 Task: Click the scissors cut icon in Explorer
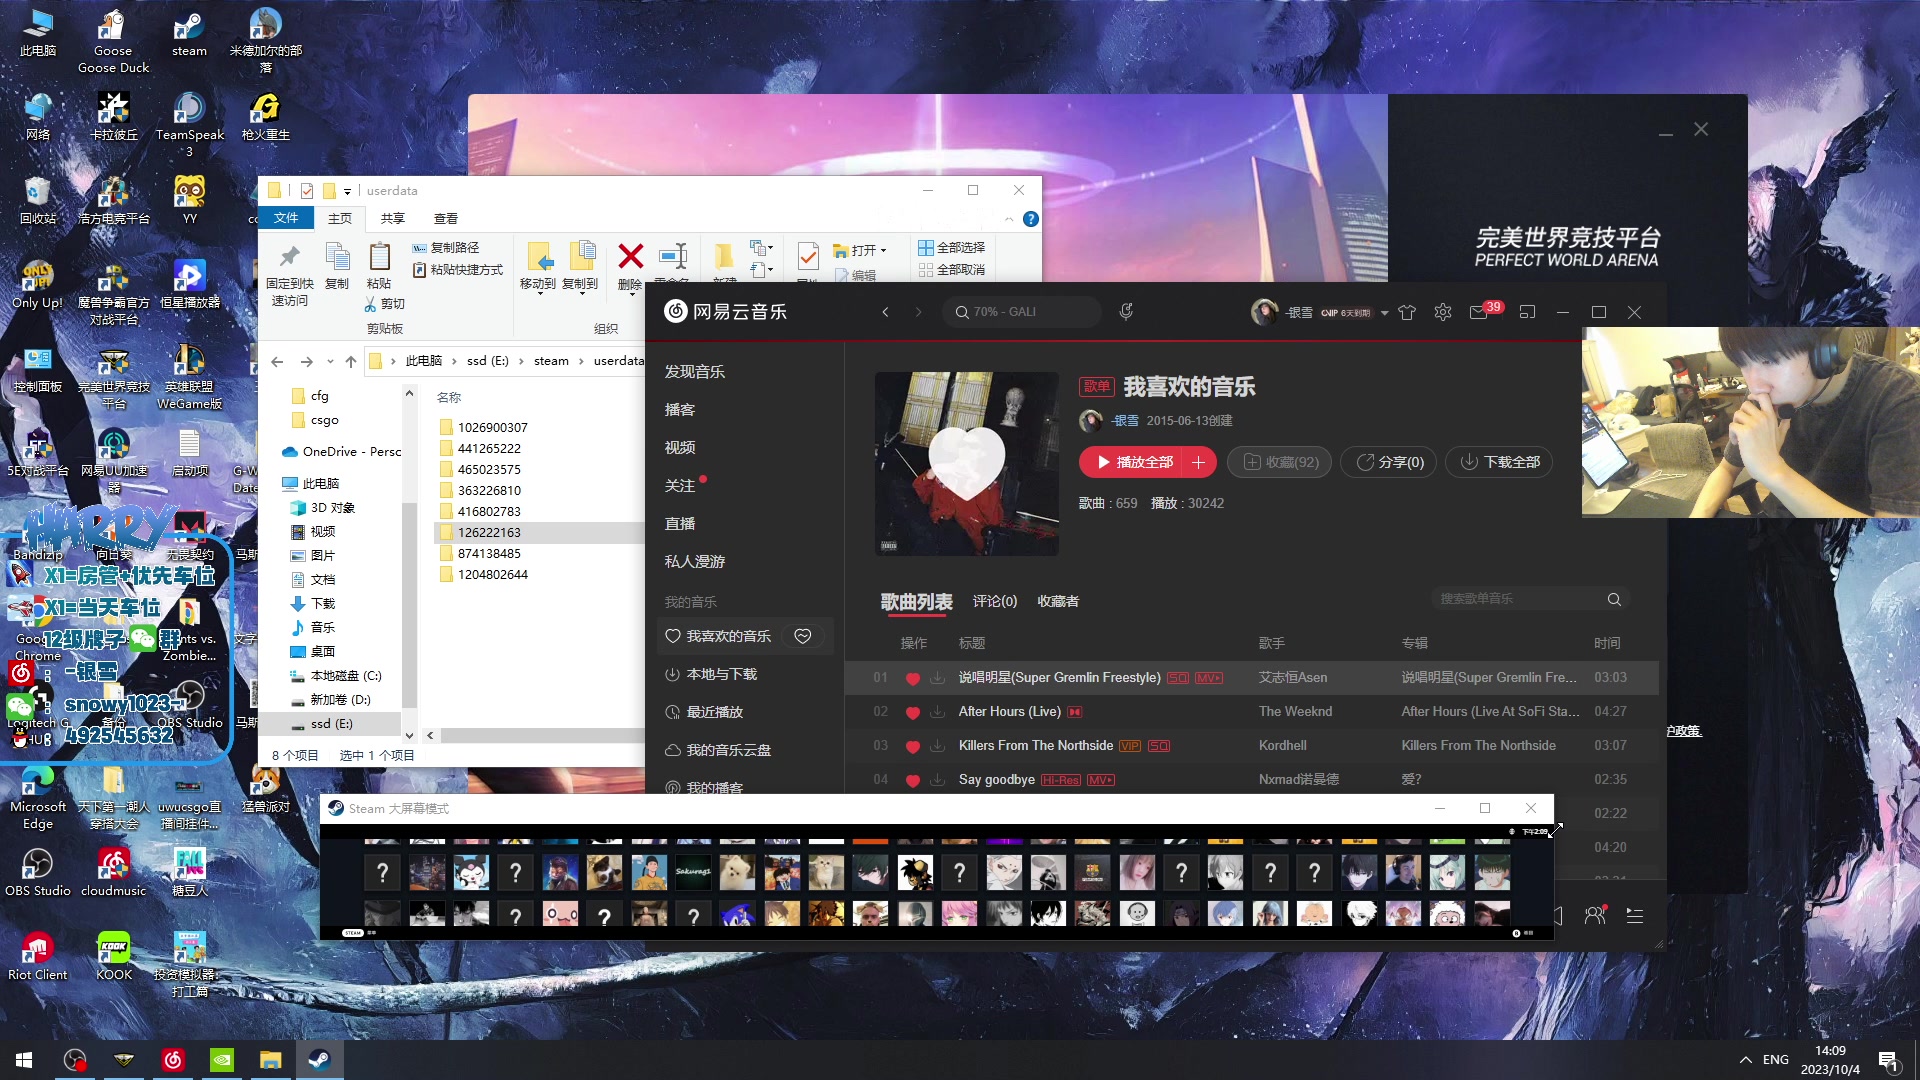370,304
